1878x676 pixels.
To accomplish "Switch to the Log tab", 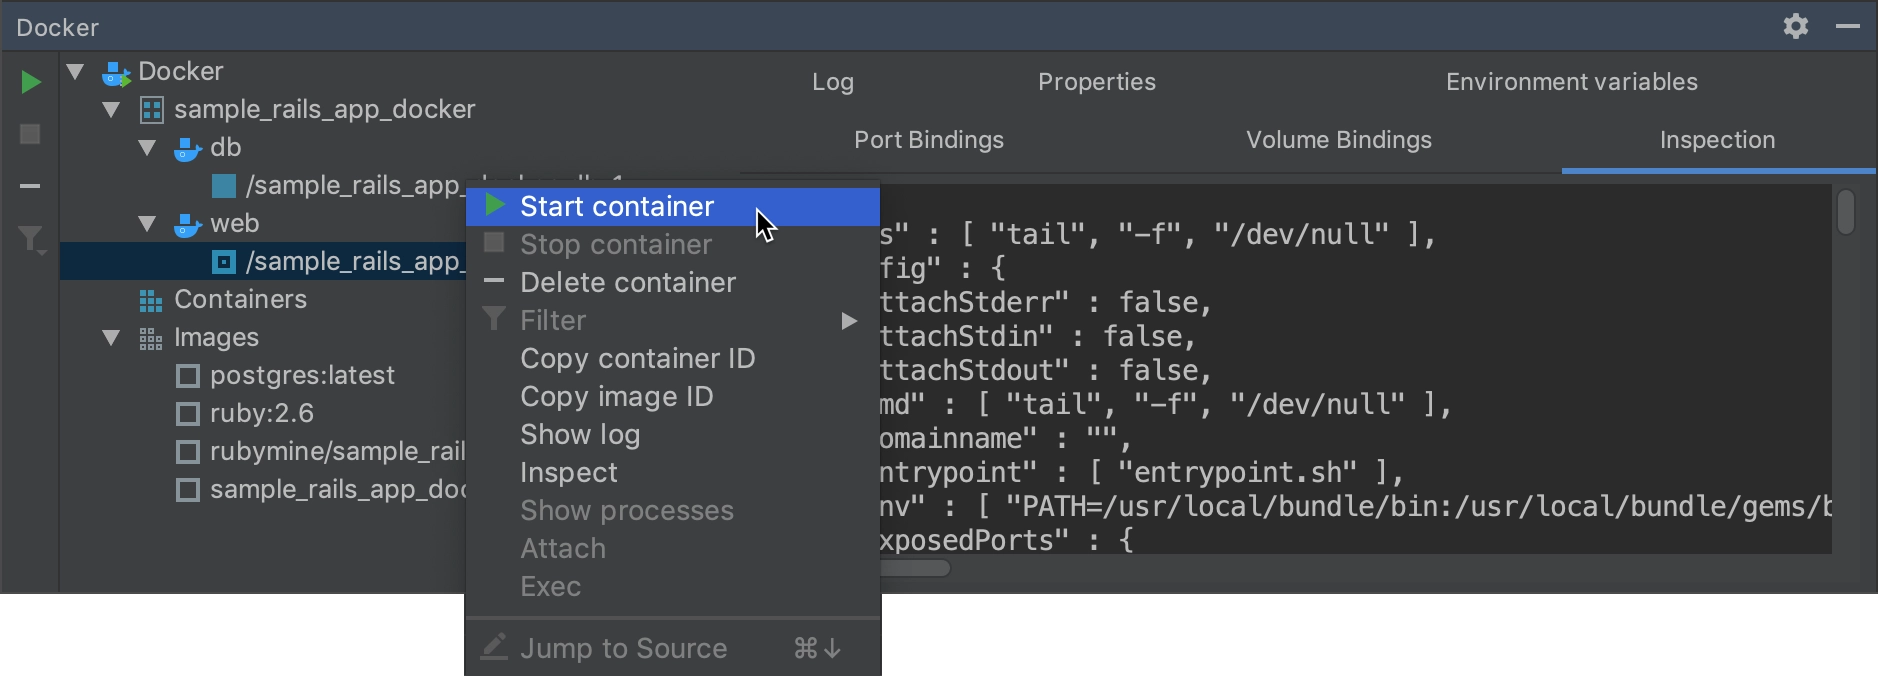I will tap(833, 82).
